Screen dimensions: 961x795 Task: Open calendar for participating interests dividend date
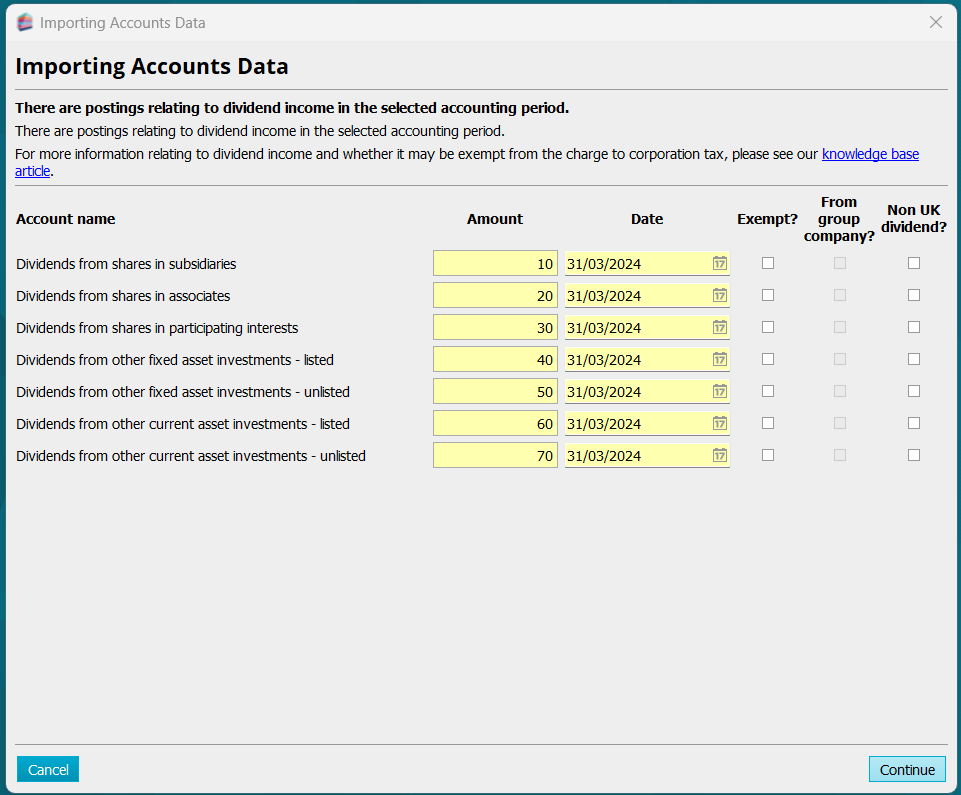pos(719,328)
